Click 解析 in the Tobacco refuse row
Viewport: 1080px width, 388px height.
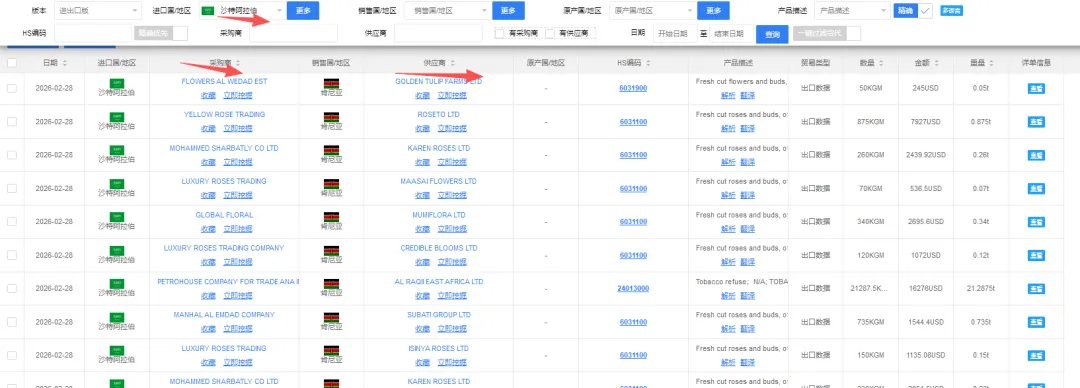728,296
